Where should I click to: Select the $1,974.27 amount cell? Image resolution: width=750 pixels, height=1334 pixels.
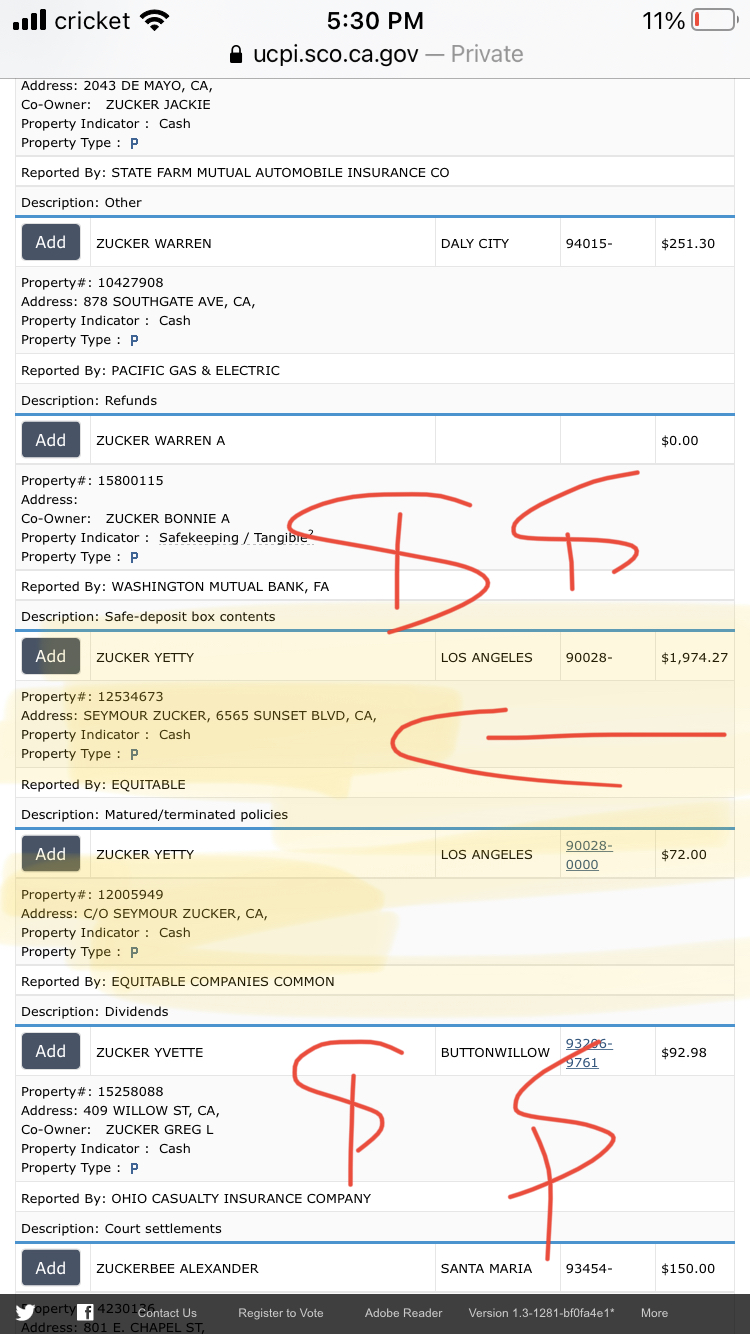[694, 658]
